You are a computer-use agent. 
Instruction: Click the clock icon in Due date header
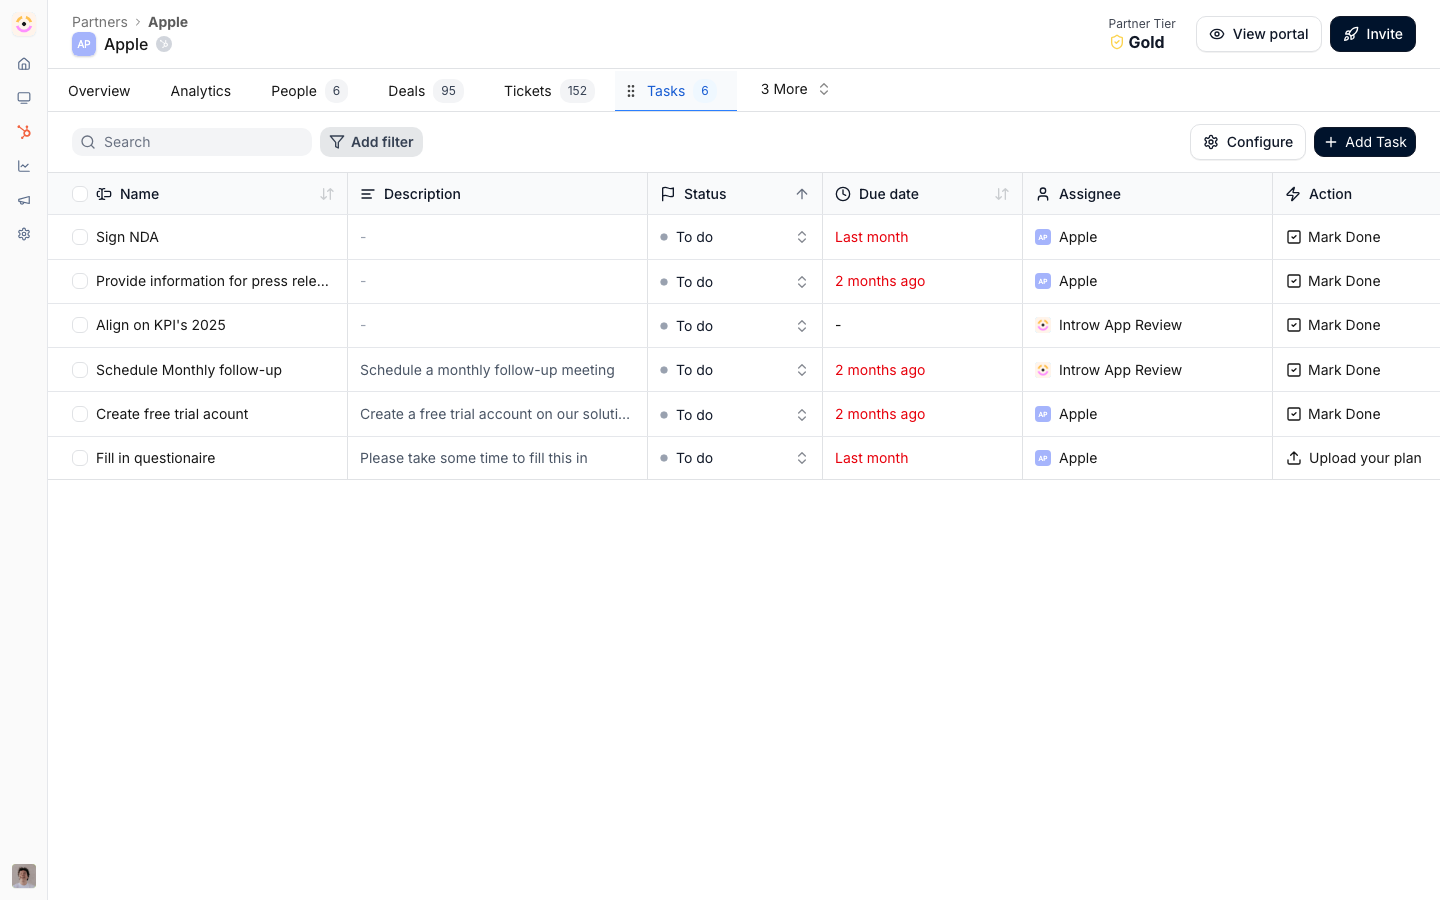click(843, 194)
